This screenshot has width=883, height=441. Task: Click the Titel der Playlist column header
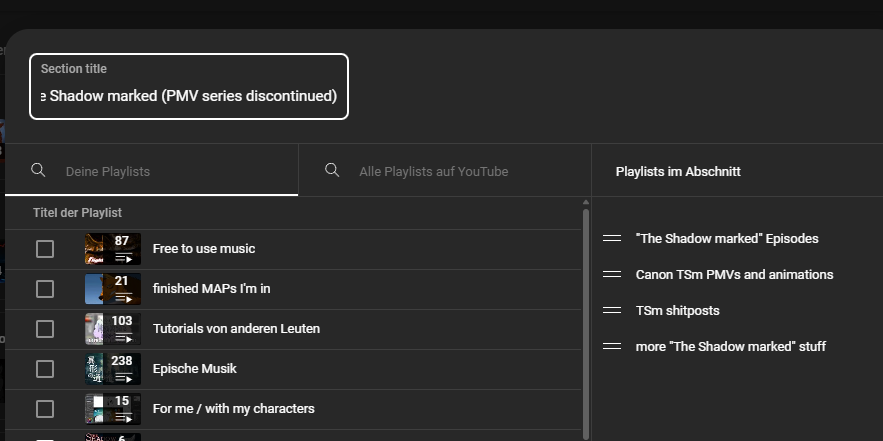77,213
